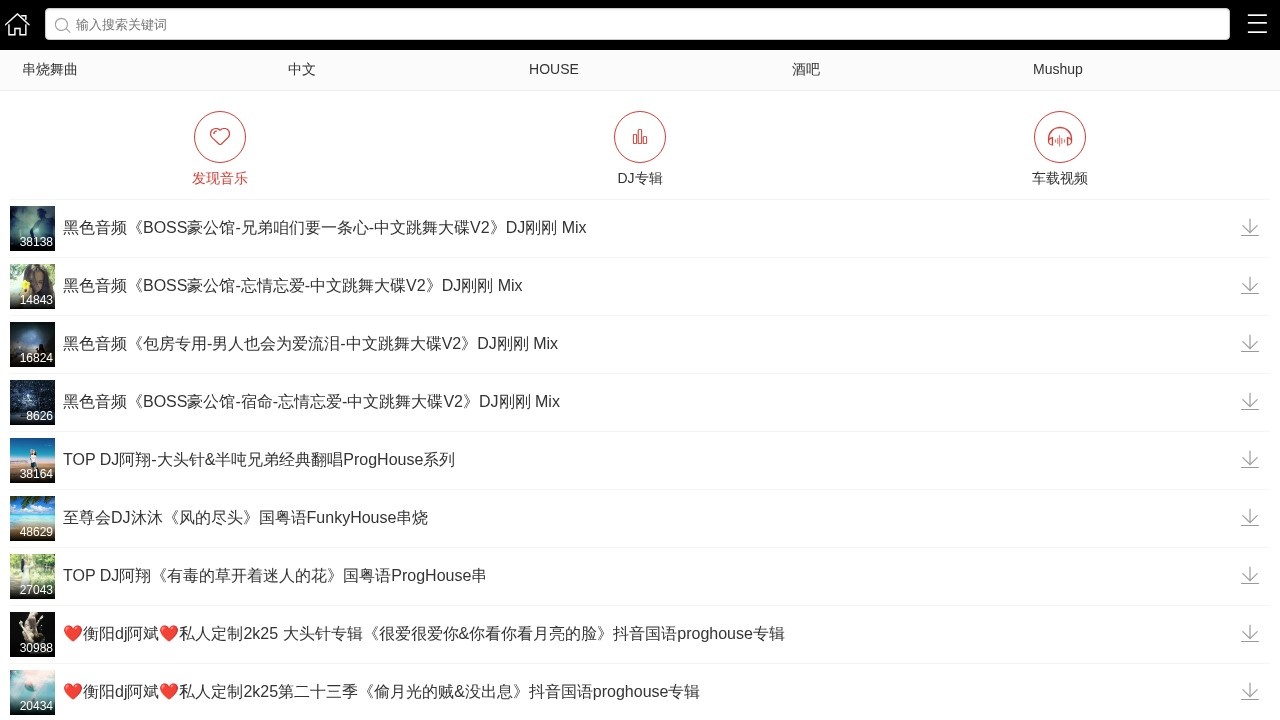Screen dimensions: 1280x720
Task: Switch to the 中文 category tab
Action: tap(301, 69)
